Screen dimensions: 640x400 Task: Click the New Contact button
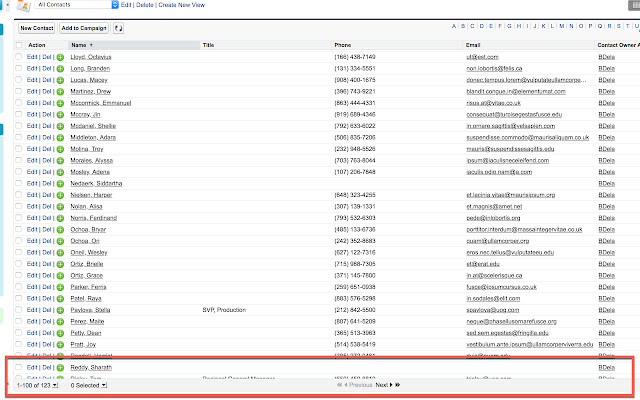[37, 28]
